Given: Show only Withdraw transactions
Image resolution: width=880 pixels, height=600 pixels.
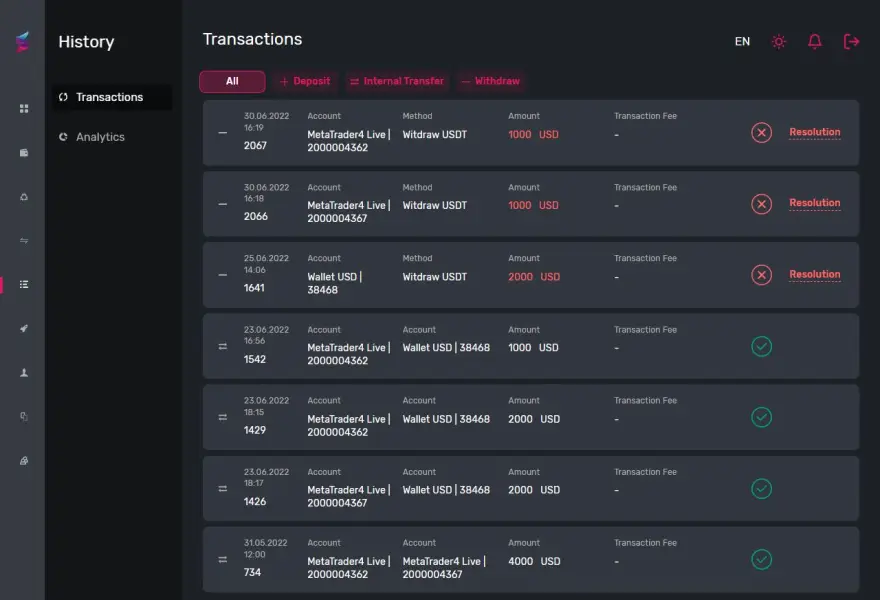Looking at the screenshot, I should [x=490, y=81].
